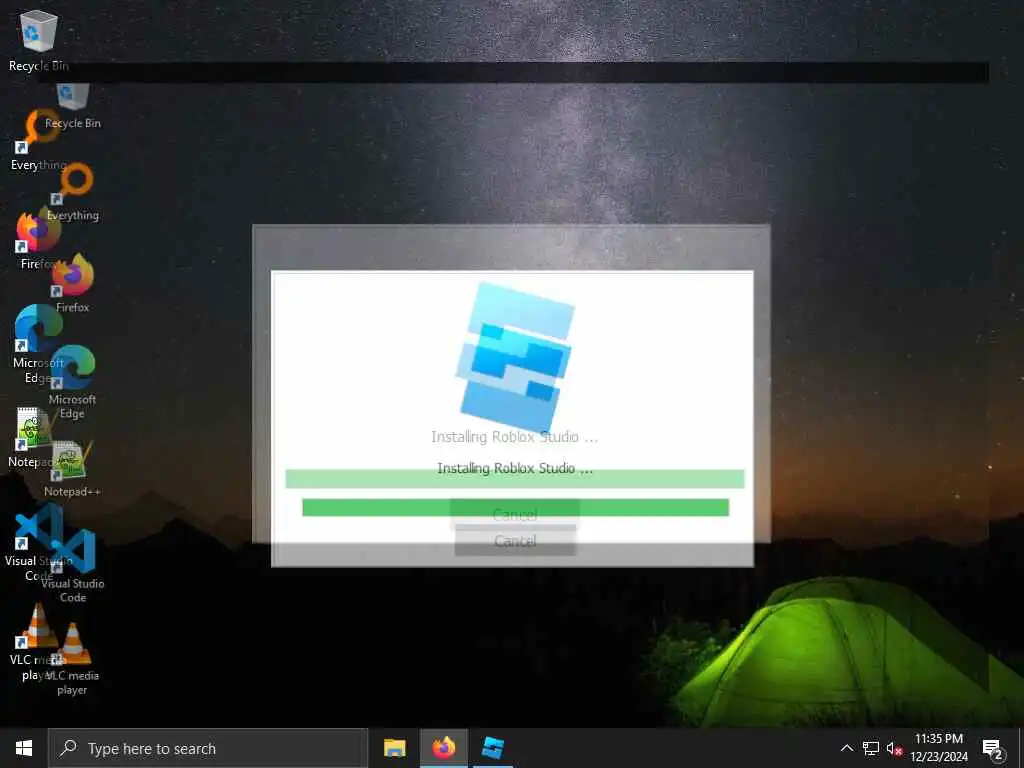Open the Windows Start menu
This screenshot has width=1024, height=768.
(24, 748)
